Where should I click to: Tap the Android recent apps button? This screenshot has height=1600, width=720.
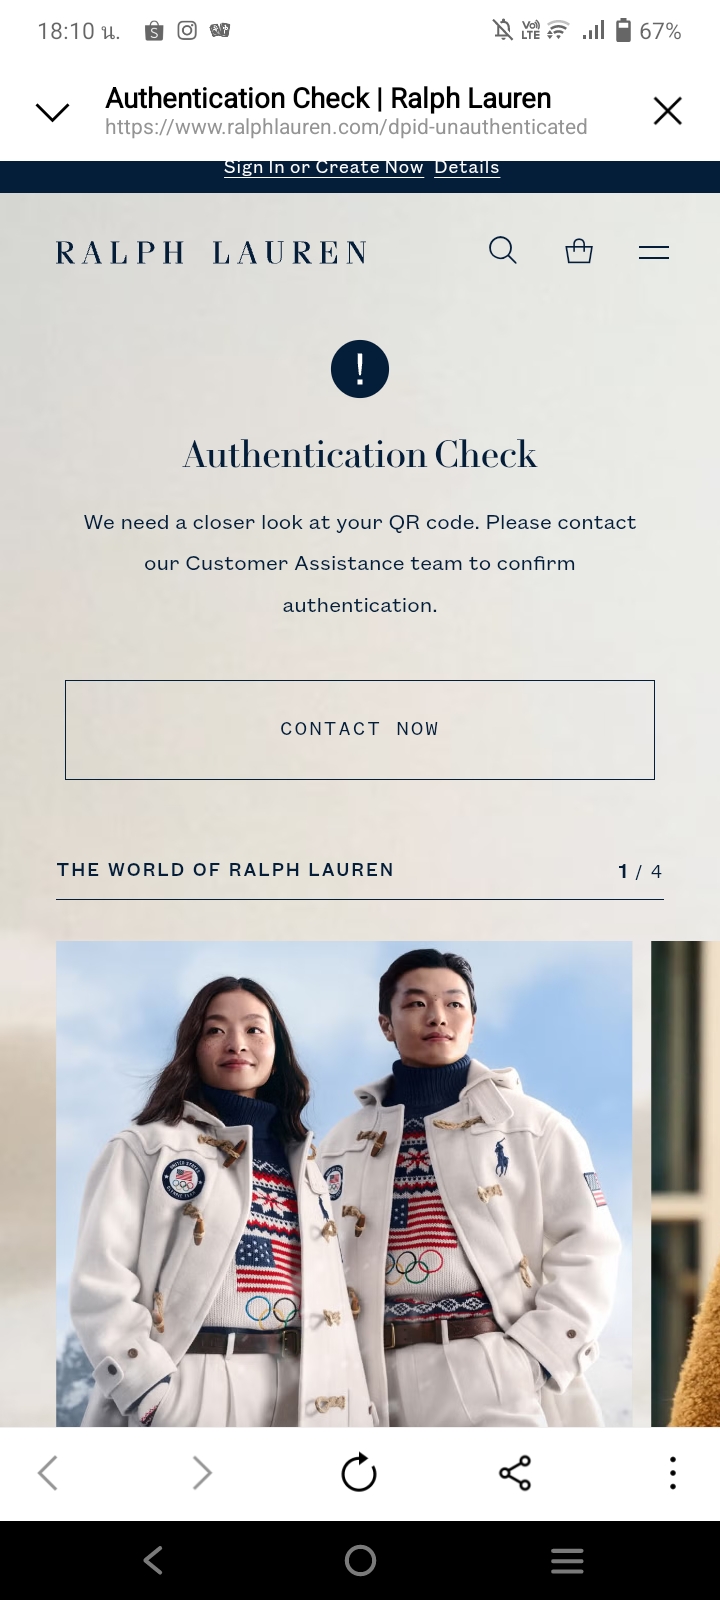(567, 1560)
